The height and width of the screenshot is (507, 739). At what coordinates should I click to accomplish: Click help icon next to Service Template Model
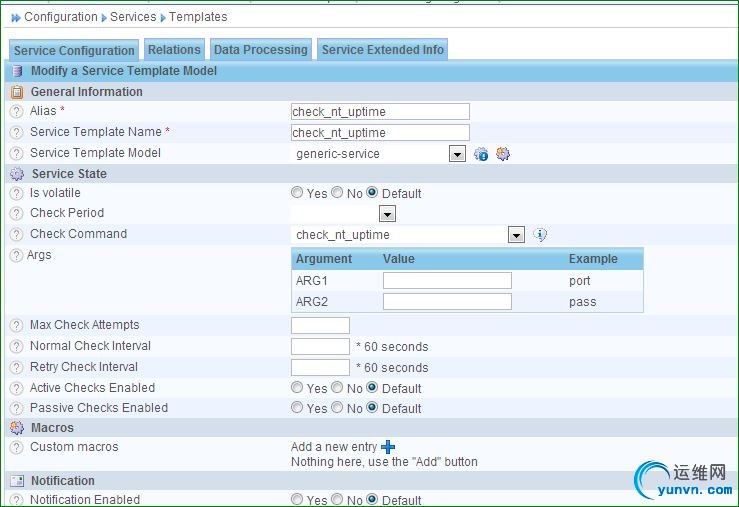coord(16,153)
